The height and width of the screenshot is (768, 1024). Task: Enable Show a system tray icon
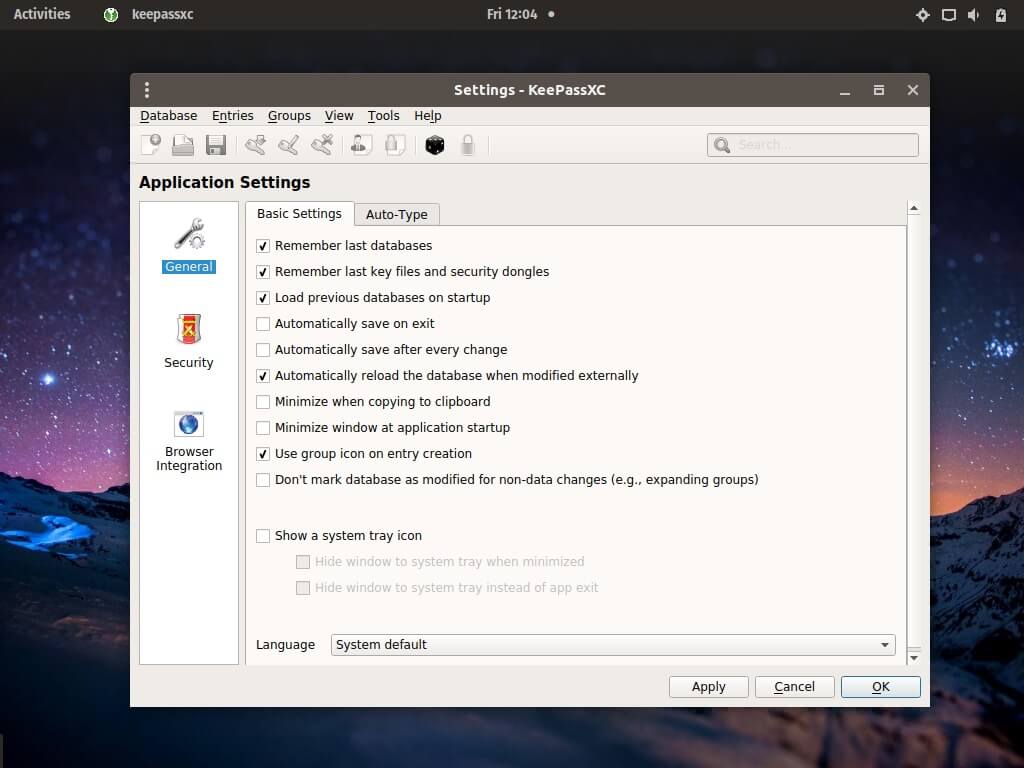click(263, 536)
